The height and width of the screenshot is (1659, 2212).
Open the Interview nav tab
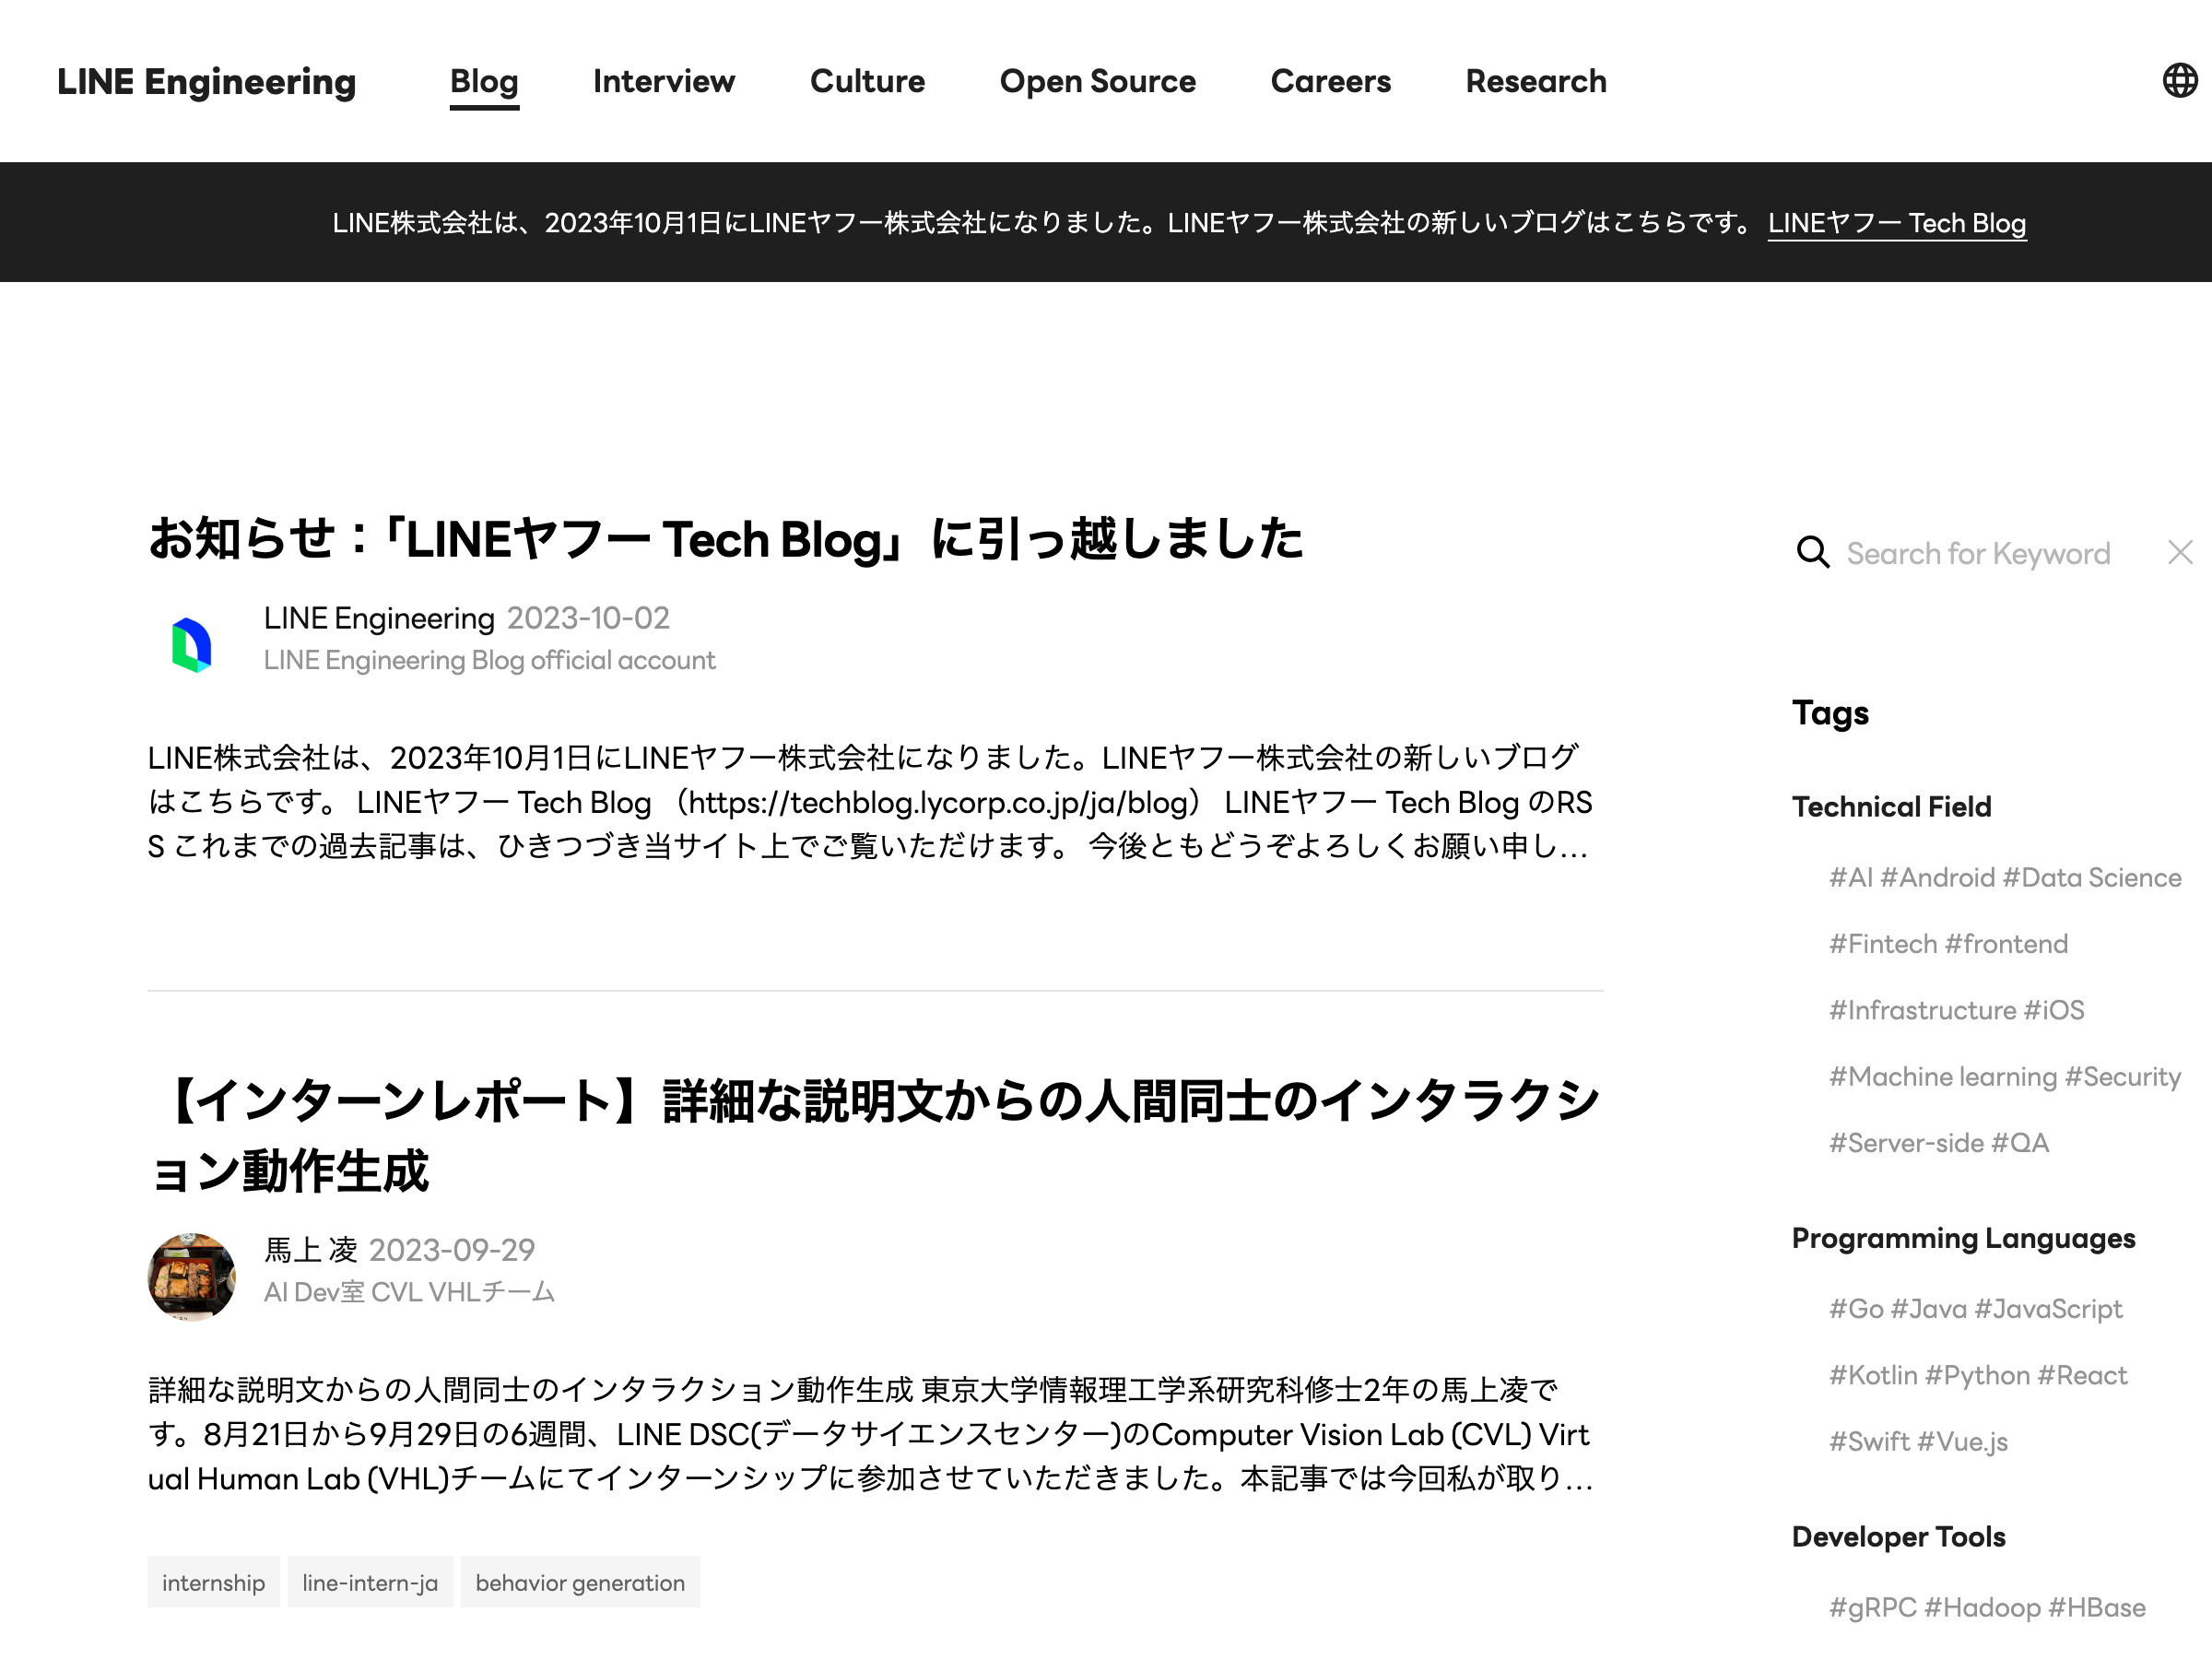664,81
